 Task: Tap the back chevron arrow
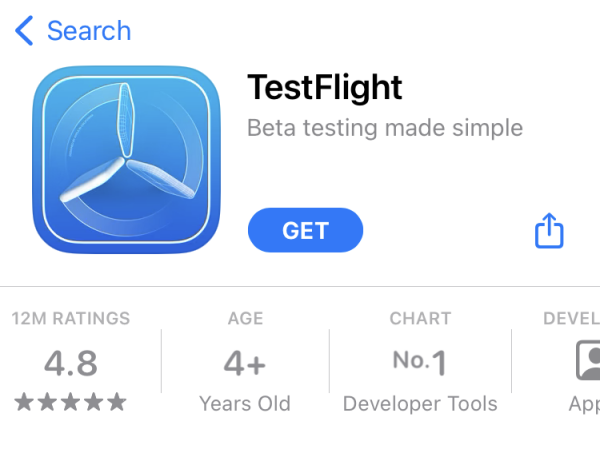click(x=24, y=31)
